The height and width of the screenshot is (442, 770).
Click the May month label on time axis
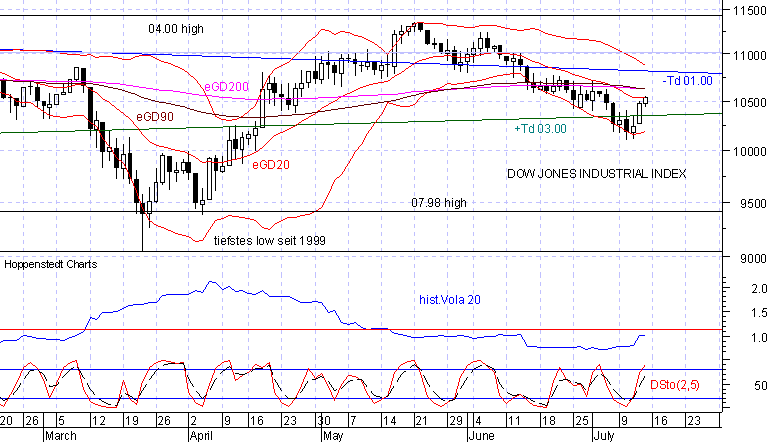(x=333, y=436)
